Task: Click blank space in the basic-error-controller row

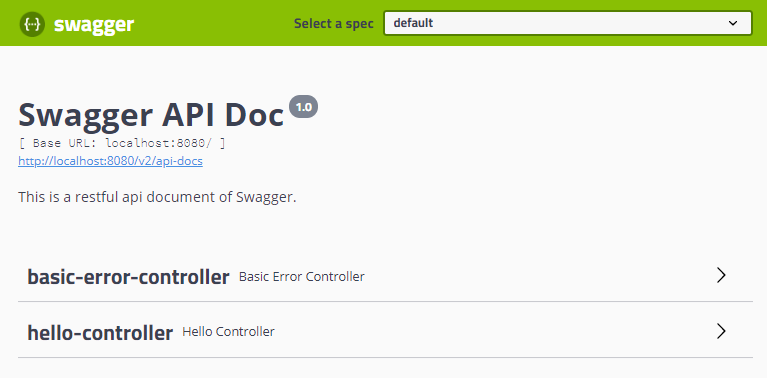Action: (538, 276)
